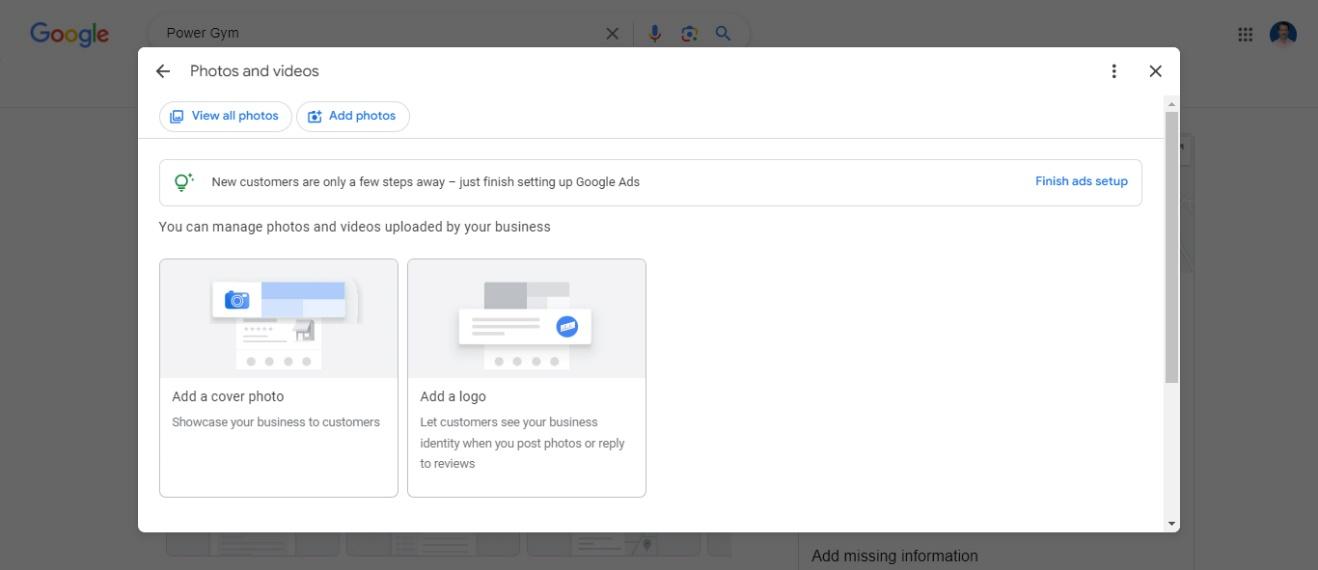Image resolution: width=1318 pixels, height=570 pixels.
Task: Click the View all photos button
Action: click(225, 116)
